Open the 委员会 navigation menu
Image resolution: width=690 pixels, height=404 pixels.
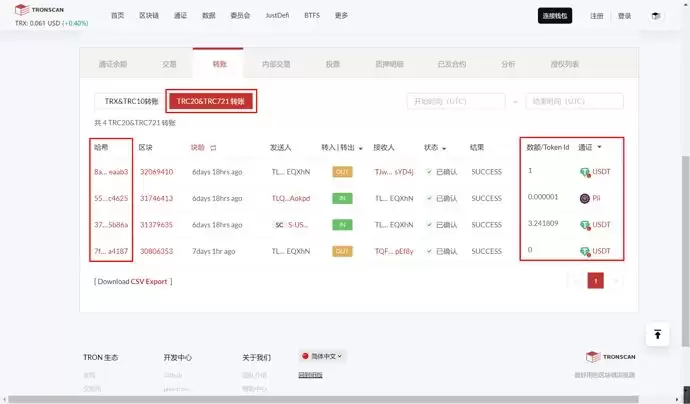click(x=240, y=15)
